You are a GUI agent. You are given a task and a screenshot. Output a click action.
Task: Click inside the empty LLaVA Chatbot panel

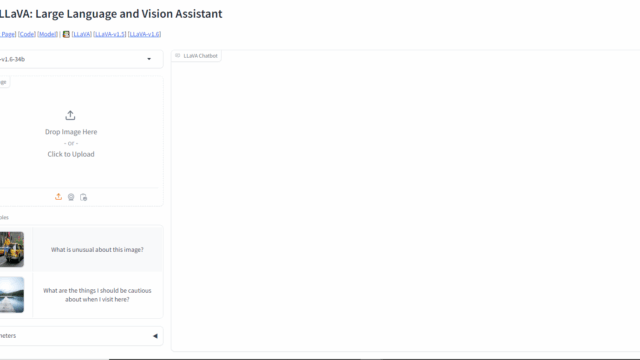[405, 204]
